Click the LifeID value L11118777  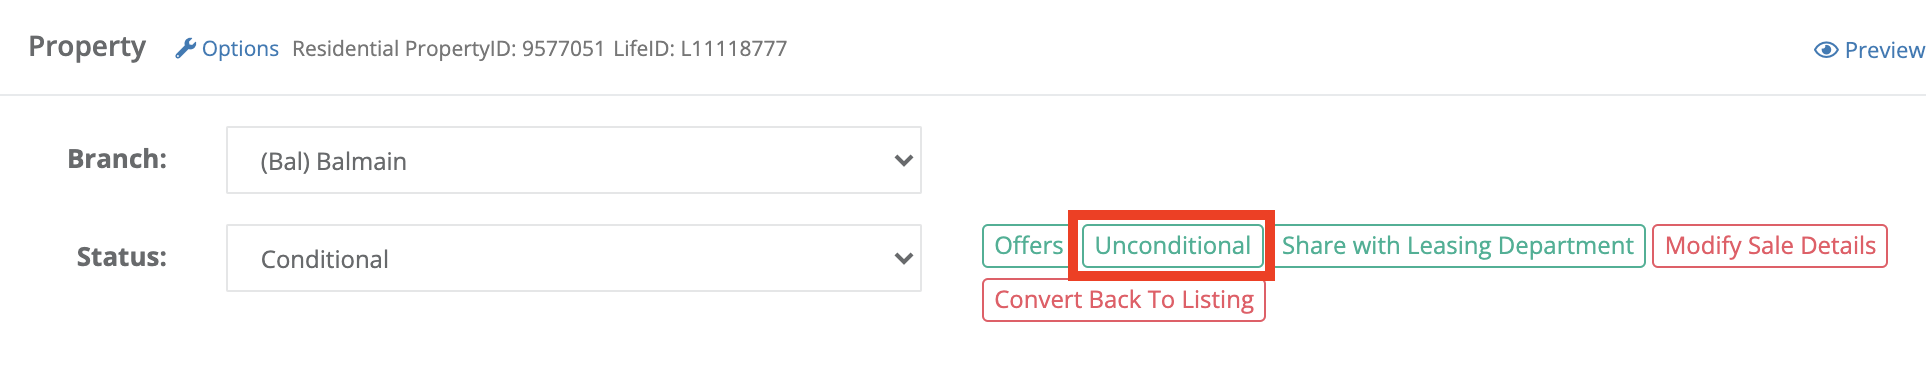click(734, 48)
